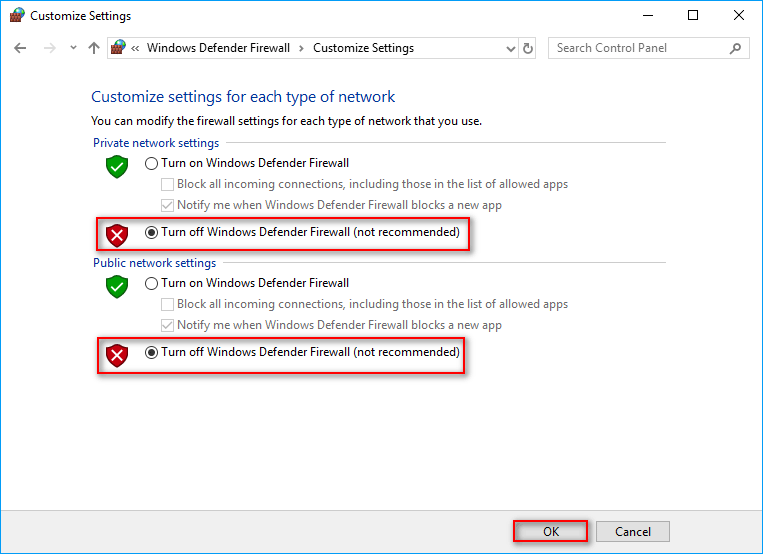Click the red shield under Private network
The image size is (763, 554).
[x=117, y=236]
